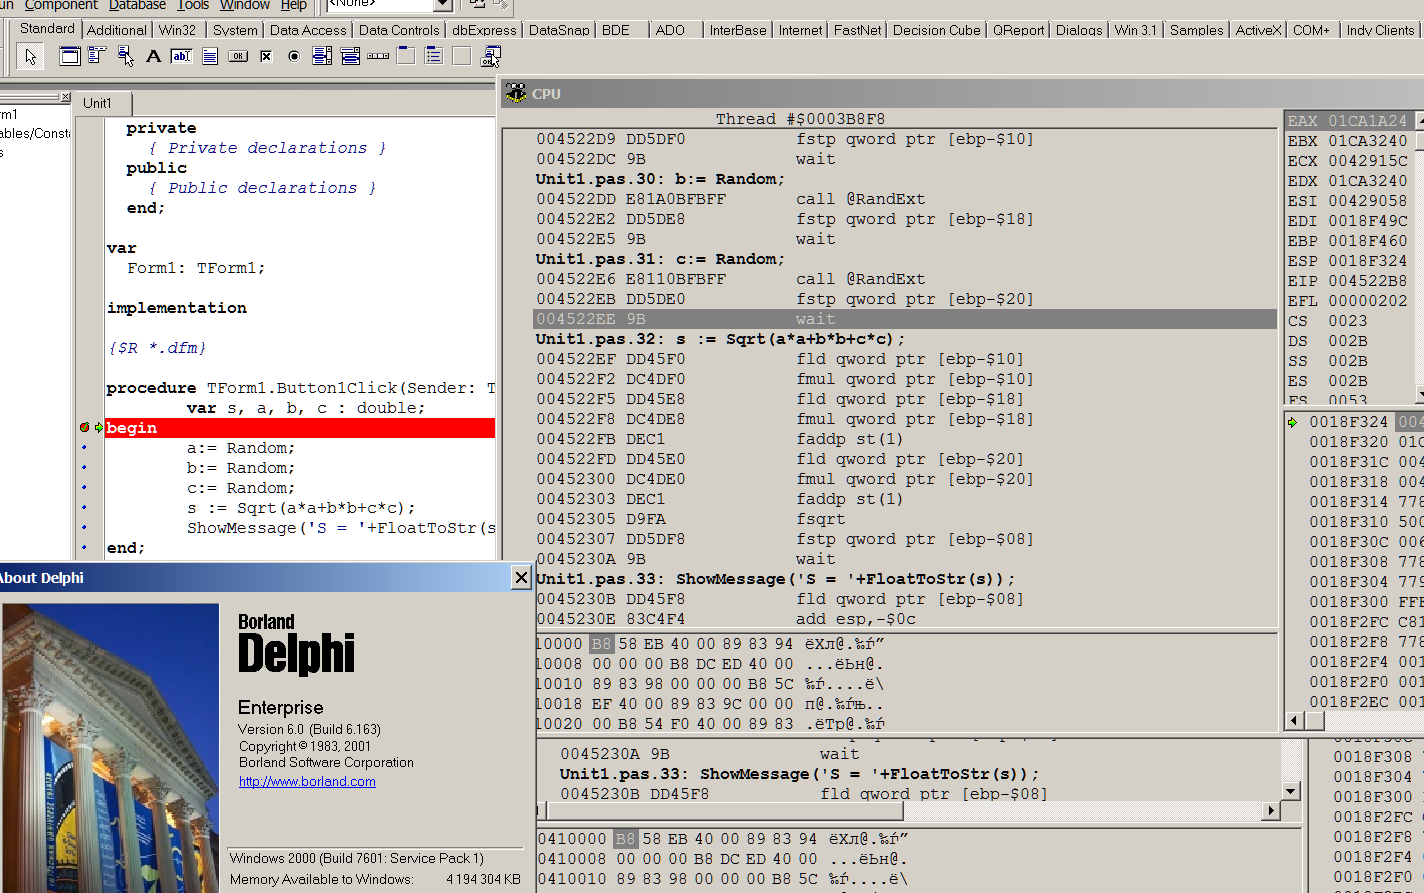Screen dimensions: 1424x893
Task: Select the ScrollBar component icon
Action: (378, 56)
